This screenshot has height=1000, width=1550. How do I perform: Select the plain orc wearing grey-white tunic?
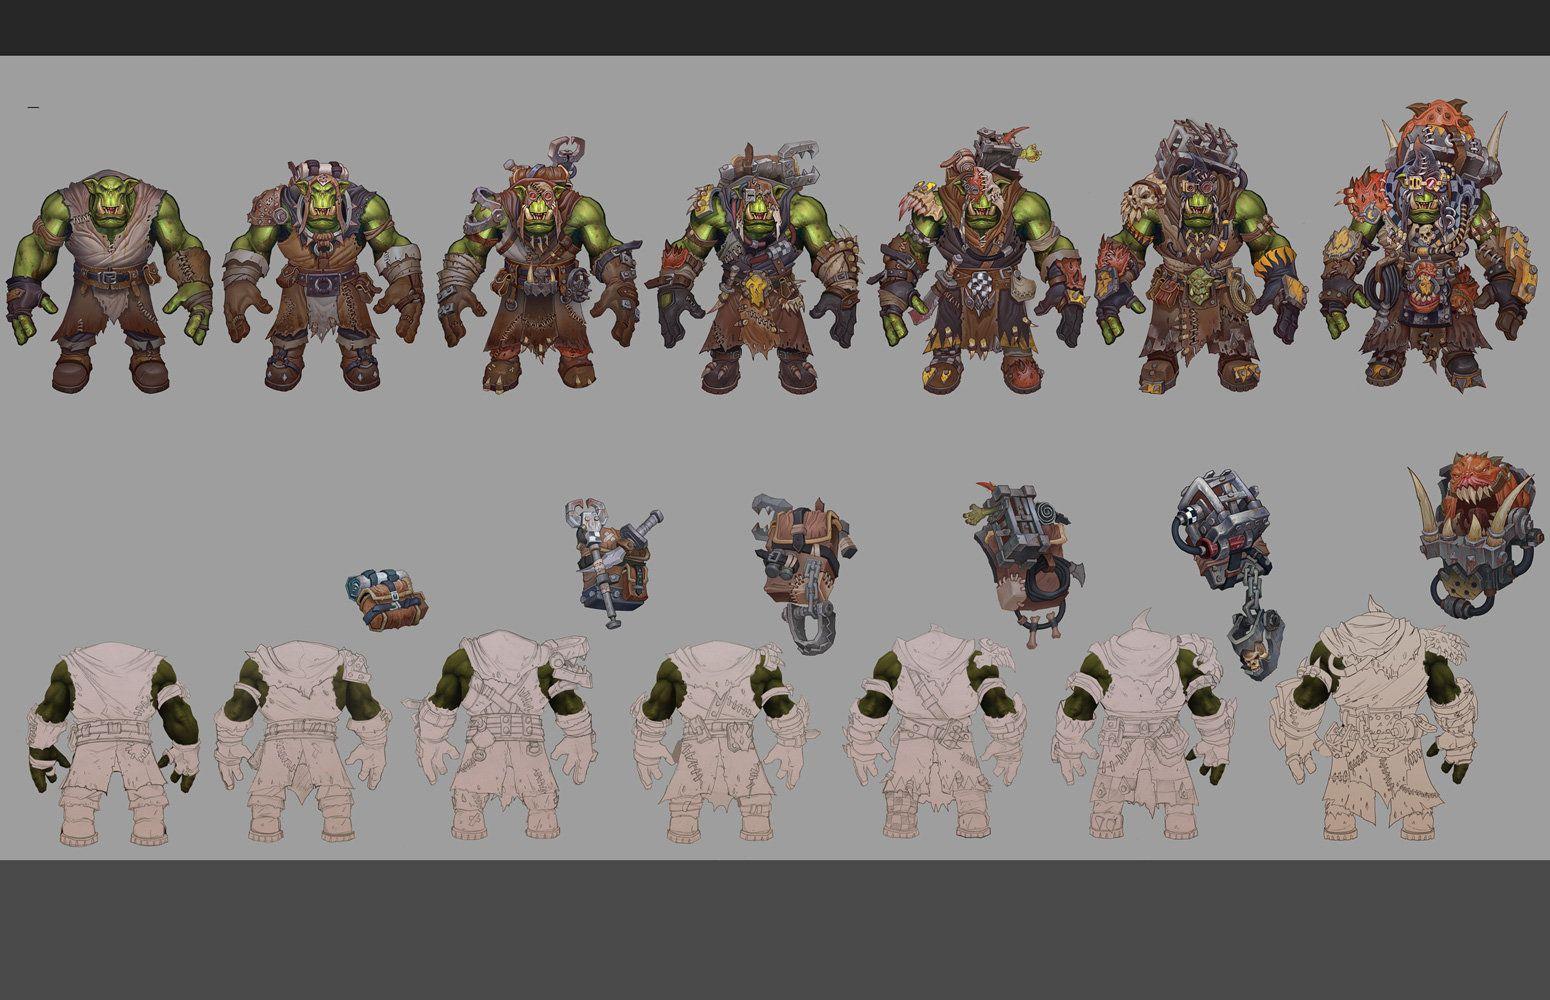pos(110,282)
